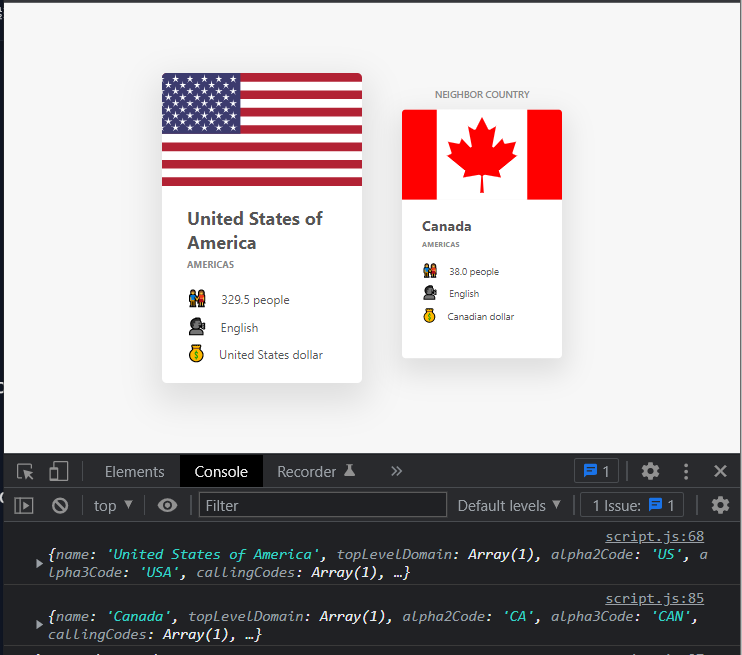742x655 pixels.
Task: Open the Recorder tab
Action: click(316, 471)
